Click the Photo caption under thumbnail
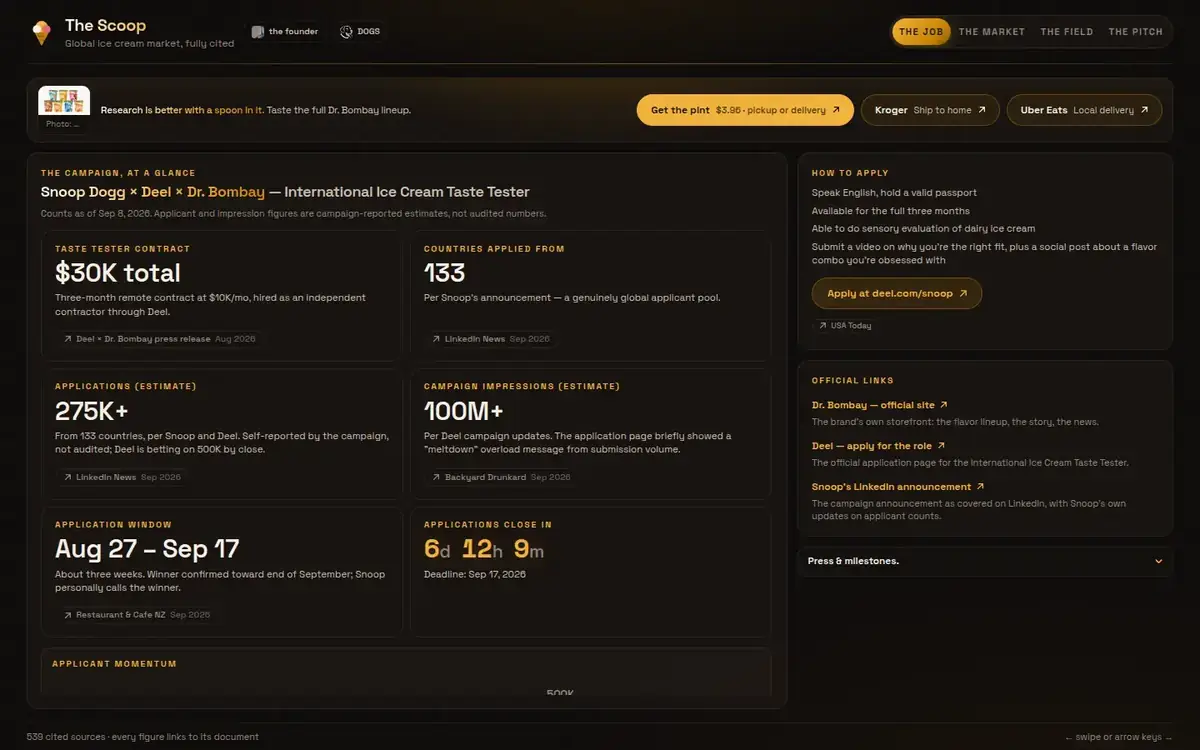This screenshot has height=750, width=1200. click(62, 125)
